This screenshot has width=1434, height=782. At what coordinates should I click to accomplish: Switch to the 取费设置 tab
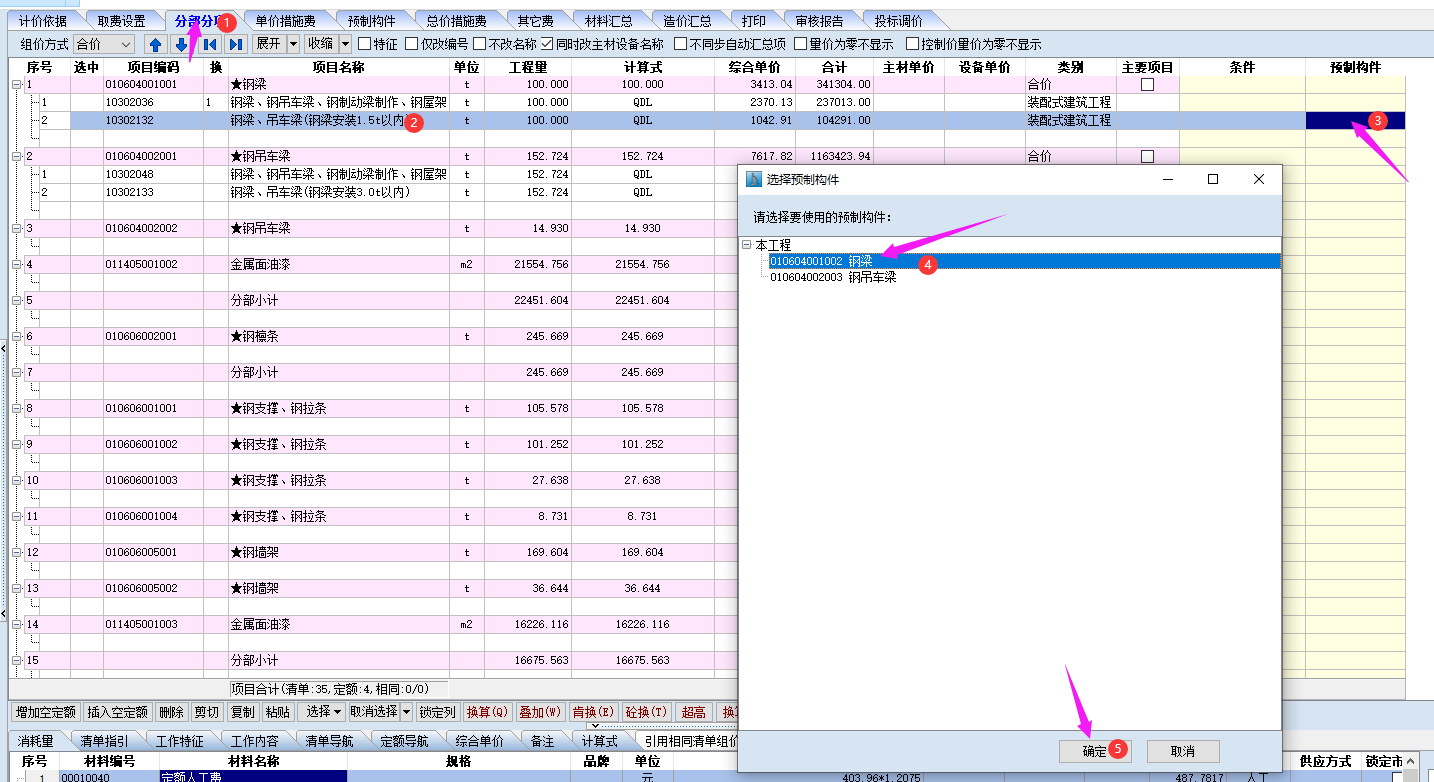(121, 20)
